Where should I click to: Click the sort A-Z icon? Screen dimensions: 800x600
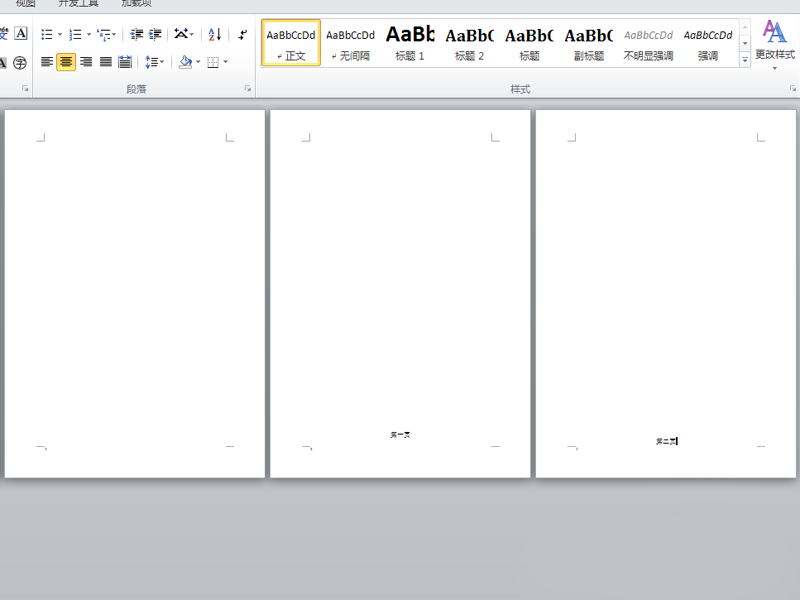[x=214, y=34]
